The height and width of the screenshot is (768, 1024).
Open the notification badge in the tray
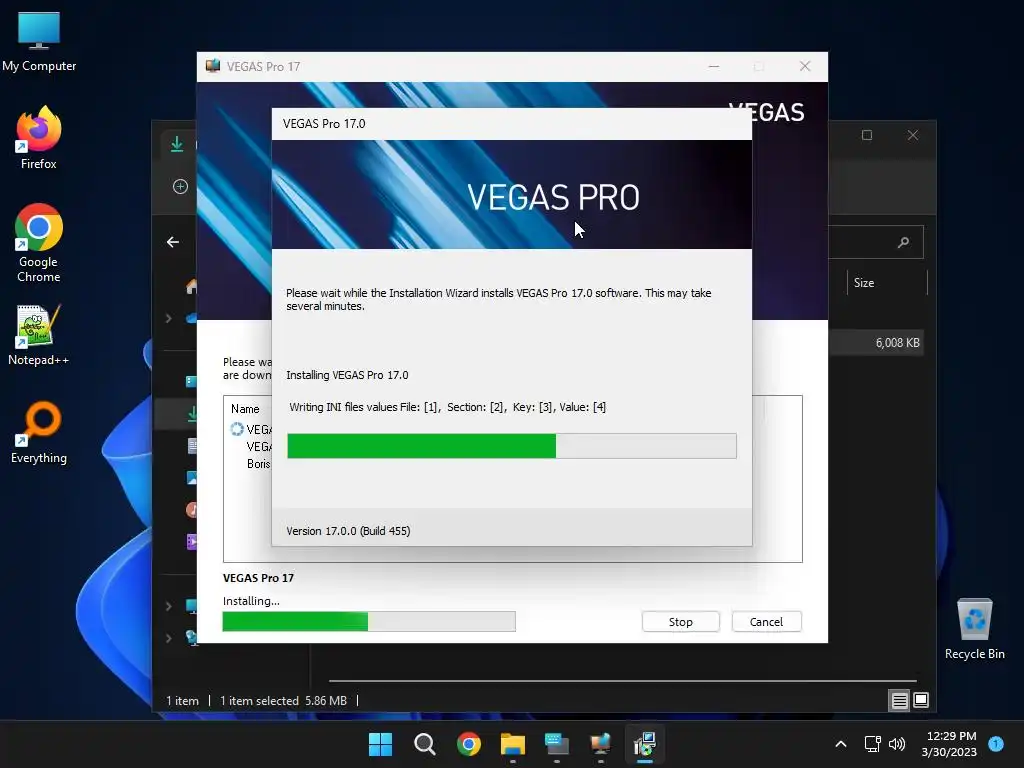996,743
